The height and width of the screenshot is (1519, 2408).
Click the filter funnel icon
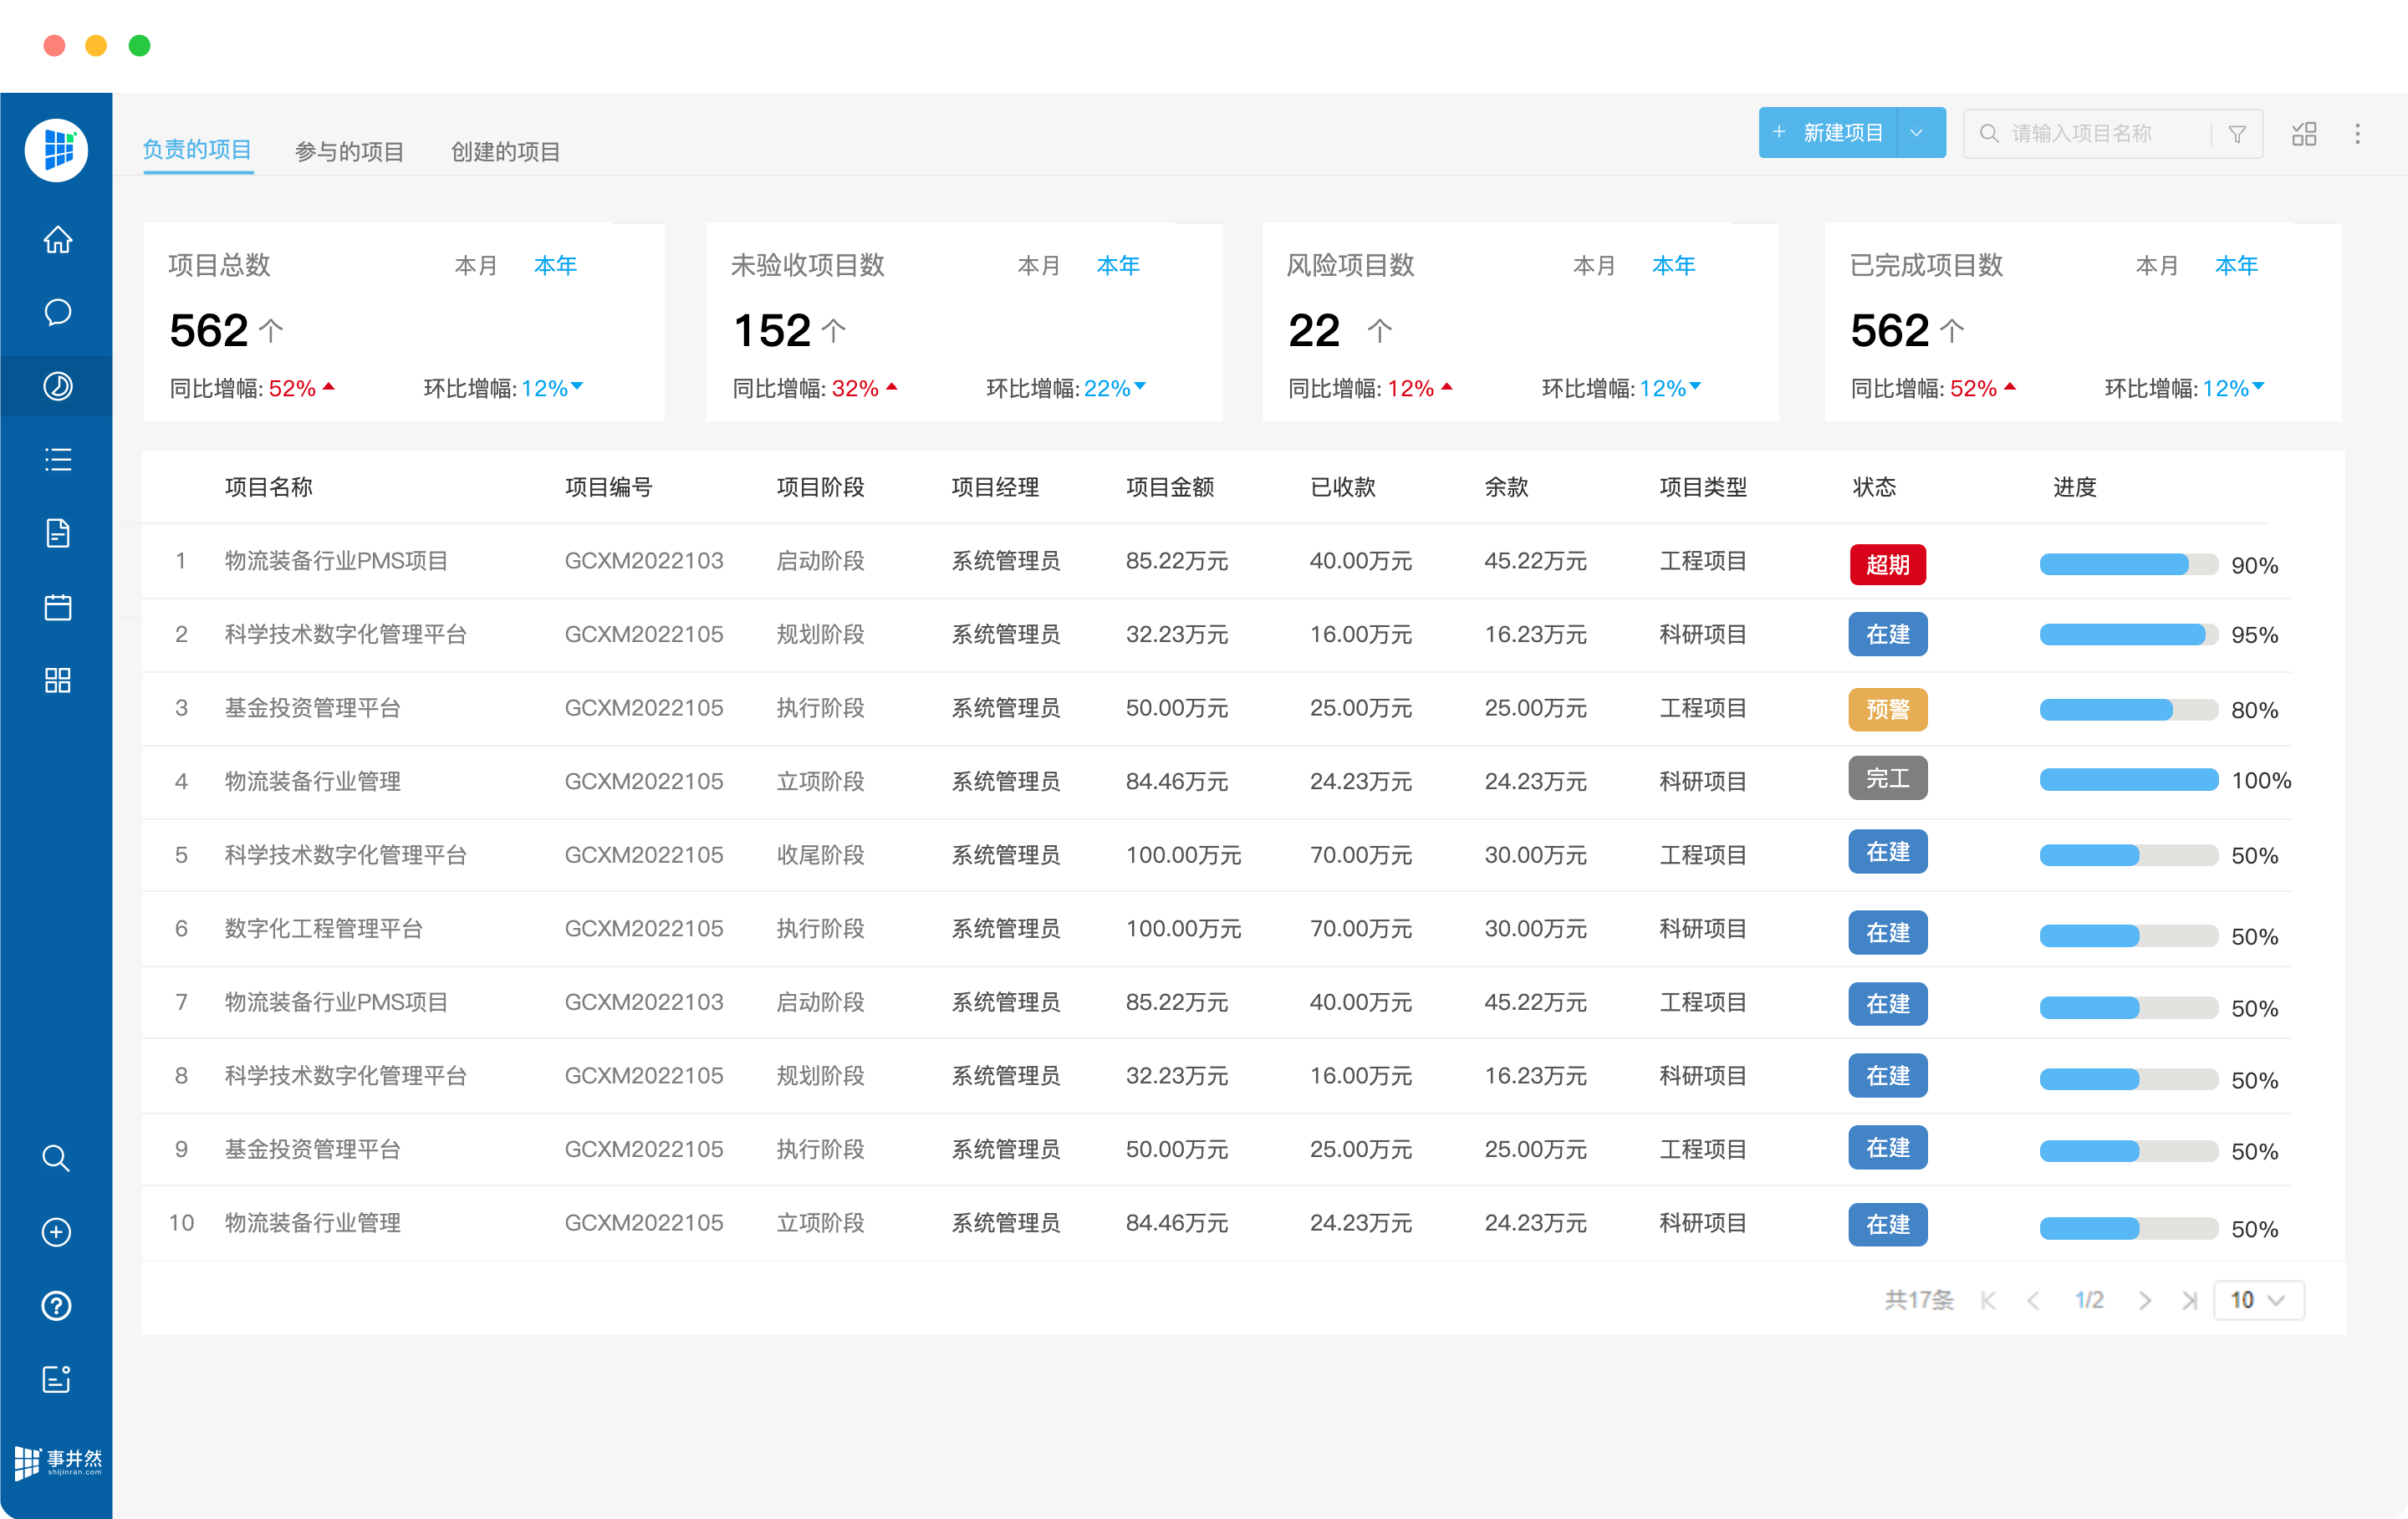(x=2237, y=133)
